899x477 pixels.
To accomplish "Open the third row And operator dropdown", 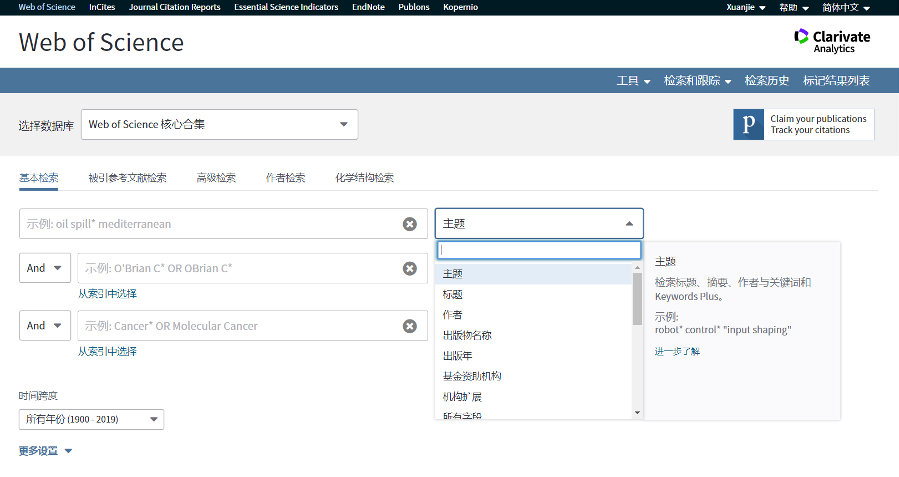I will pyautogui.click(x=45, y=325).
